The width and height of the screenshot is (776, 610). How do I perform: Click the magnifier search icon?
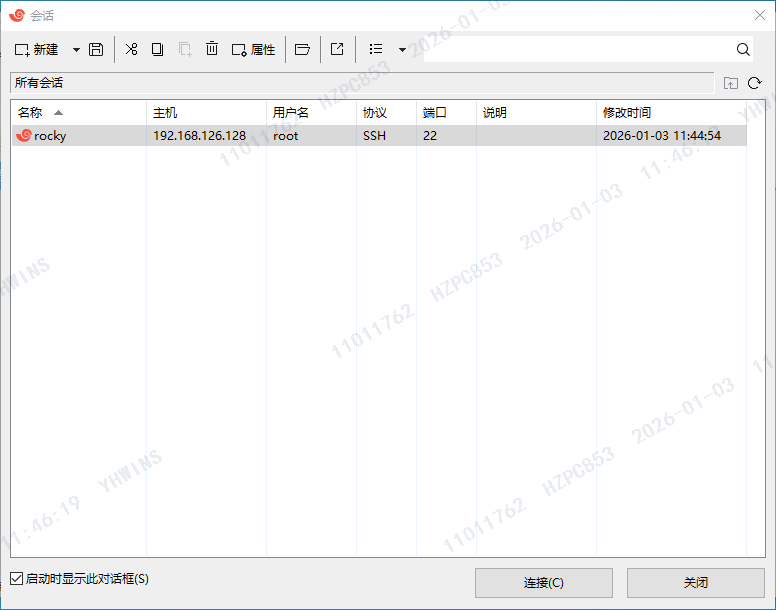[x=743, y=49]
